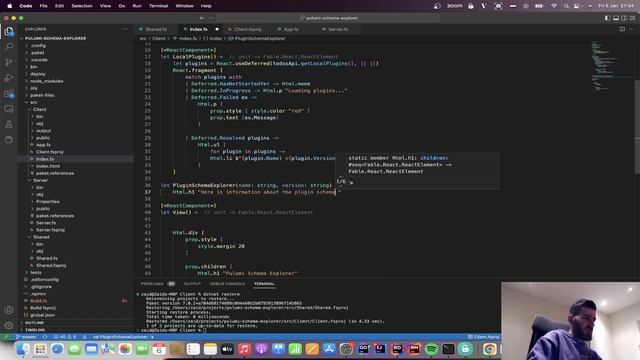
Task: Expand the deploy folder
Action: coord(76,74)
